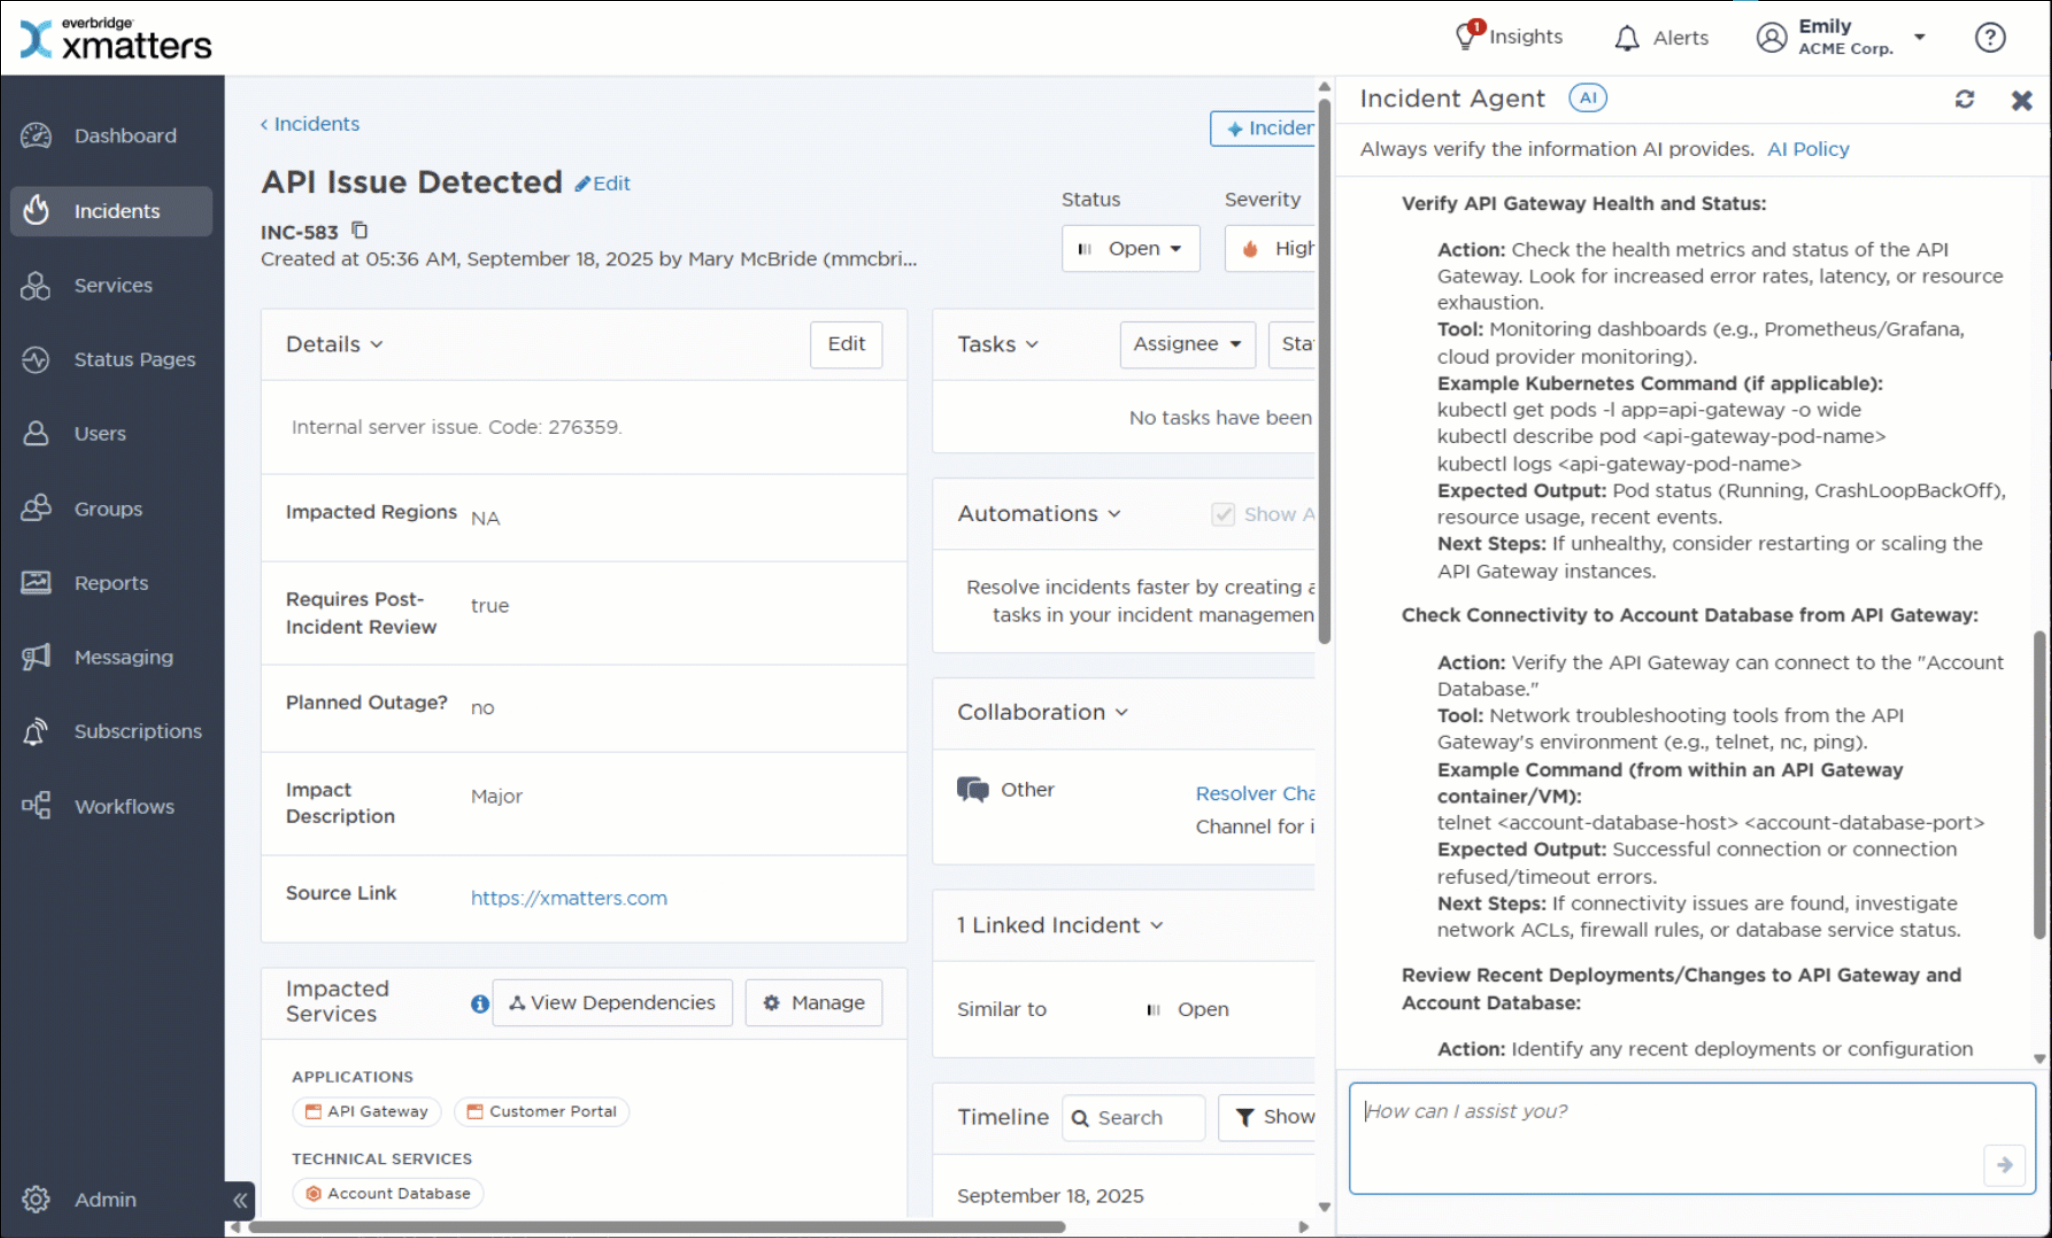Image resolution: width=2052 pixels, height=1238 pixels.
Task: Click the copy icon beside INC-583
Action: [x=360, y=231]
